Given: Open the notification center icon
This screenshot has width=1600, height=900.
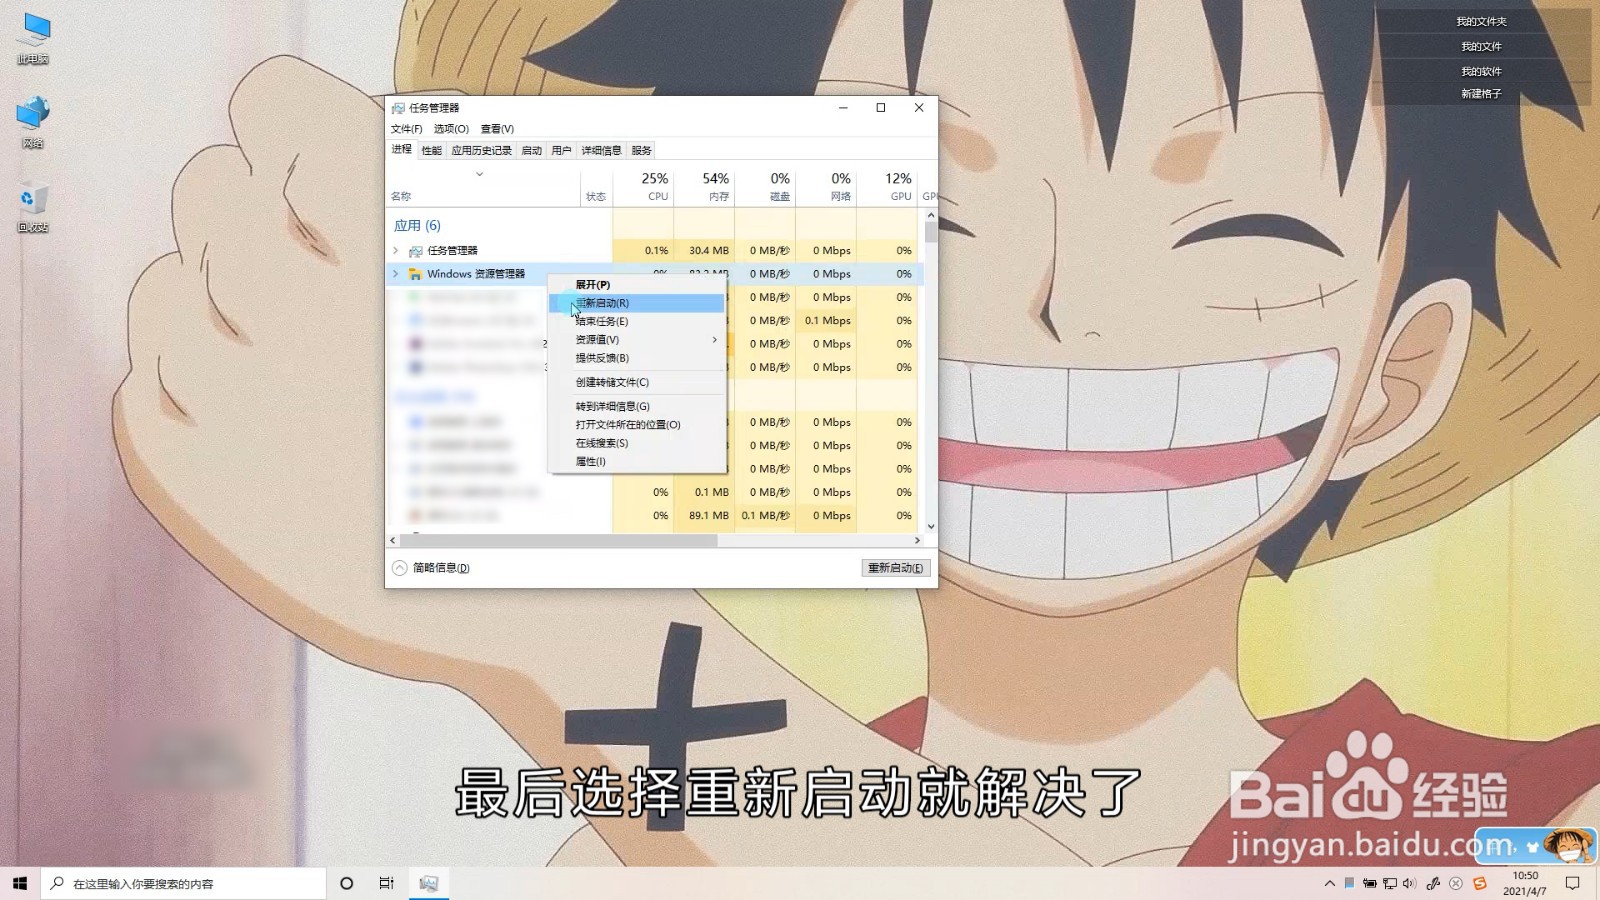Looking at the screenshot, I should point(1572,883).
